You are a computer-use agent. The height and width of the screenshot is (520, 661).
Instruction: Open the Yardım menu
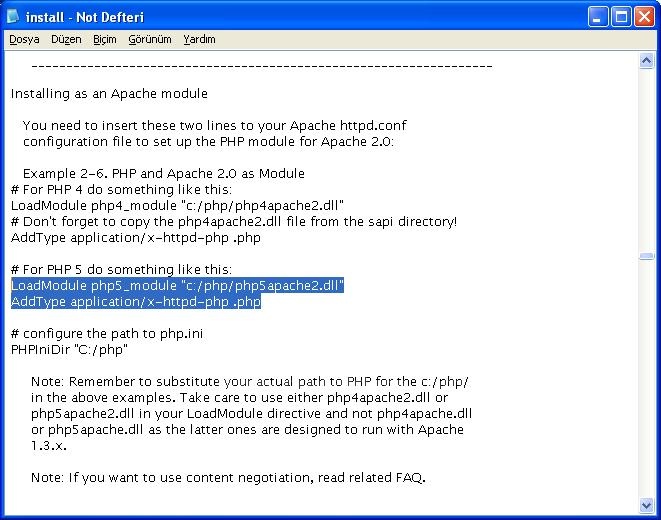199,40
